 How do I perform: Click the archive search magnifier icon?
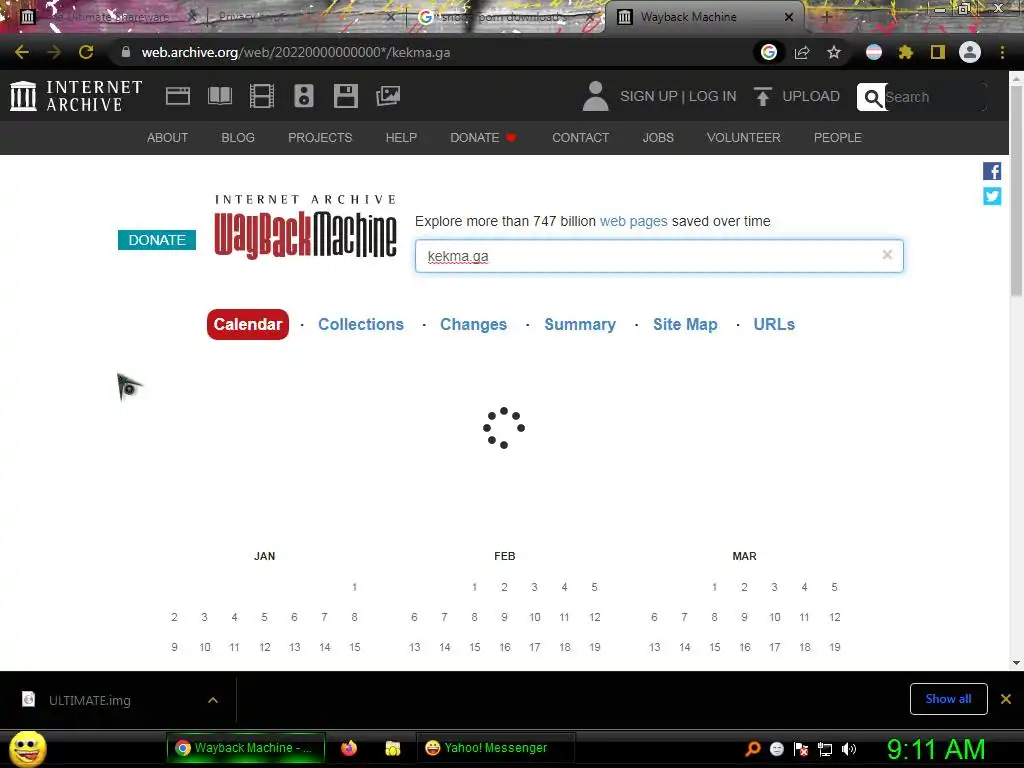[x=872, y=97]
